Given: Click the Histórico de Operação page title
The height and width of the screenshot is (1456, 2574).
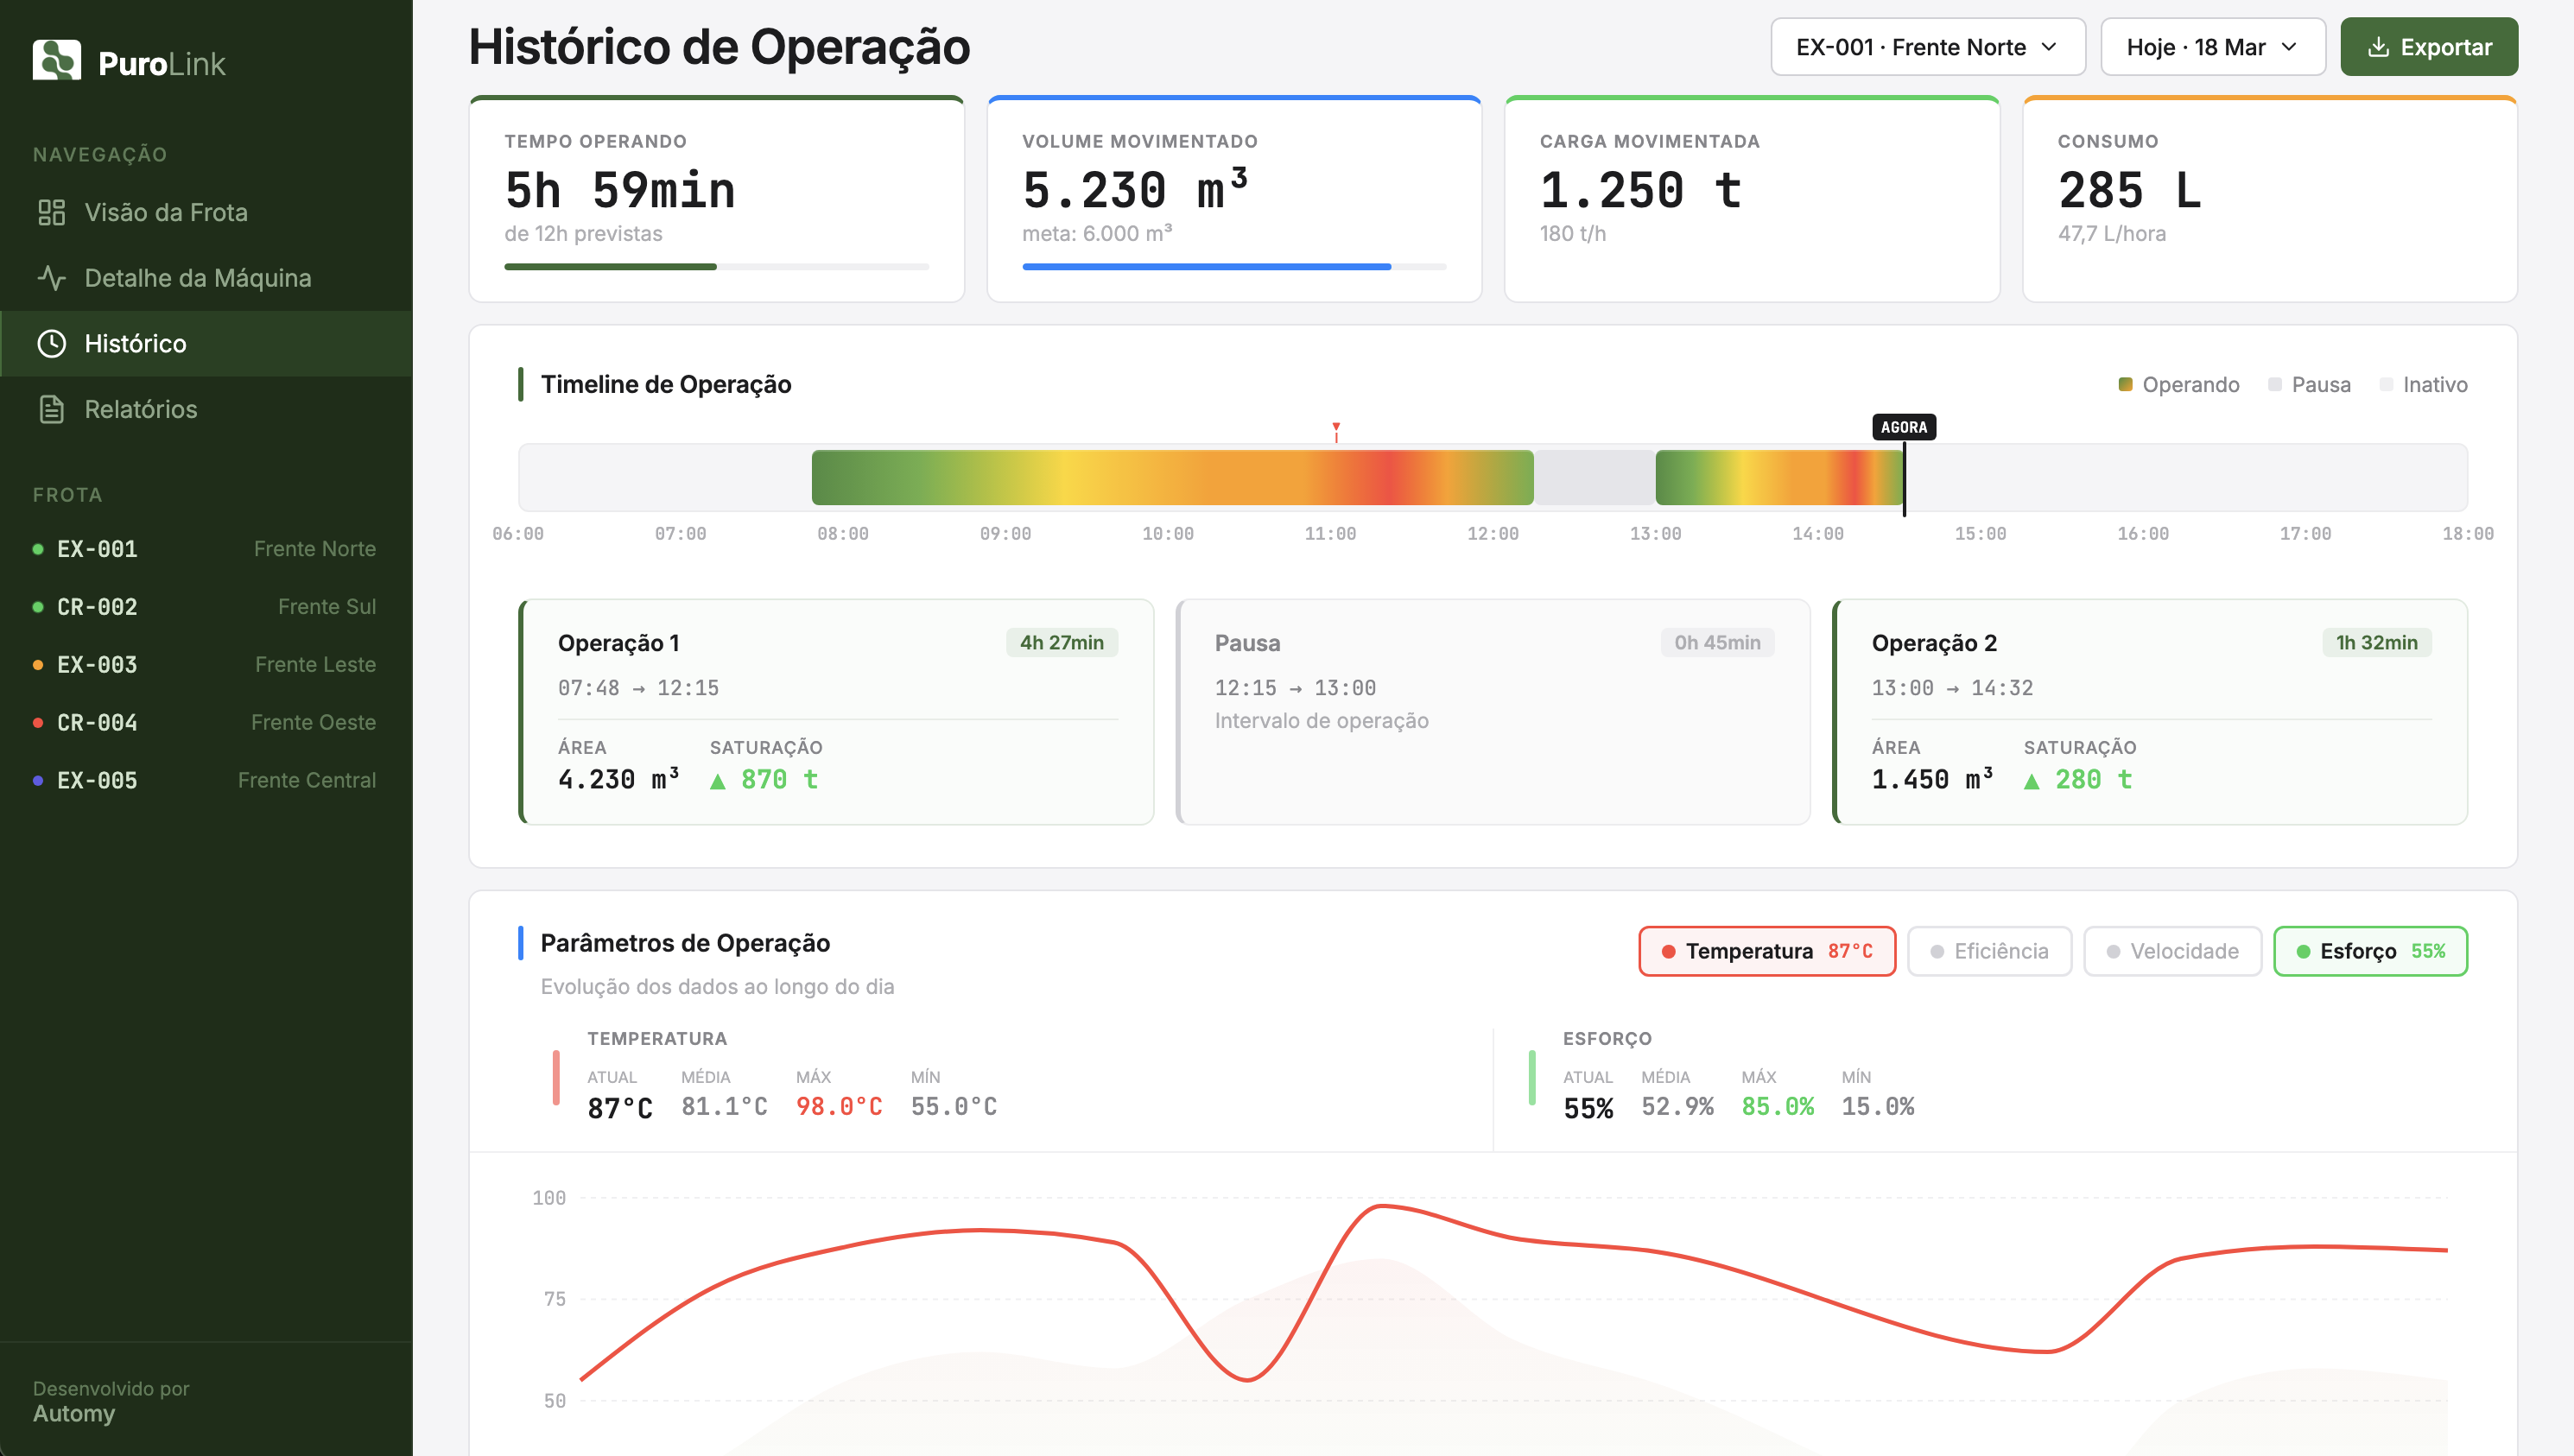Looking at the screenshot, I should point(719,47).
